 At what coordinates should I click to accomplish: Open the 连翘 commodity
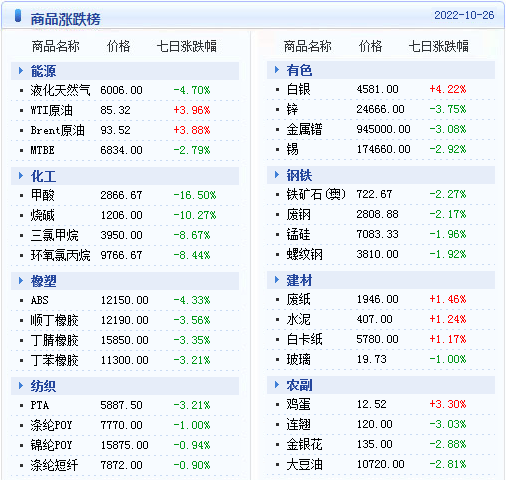coord(298,424)
